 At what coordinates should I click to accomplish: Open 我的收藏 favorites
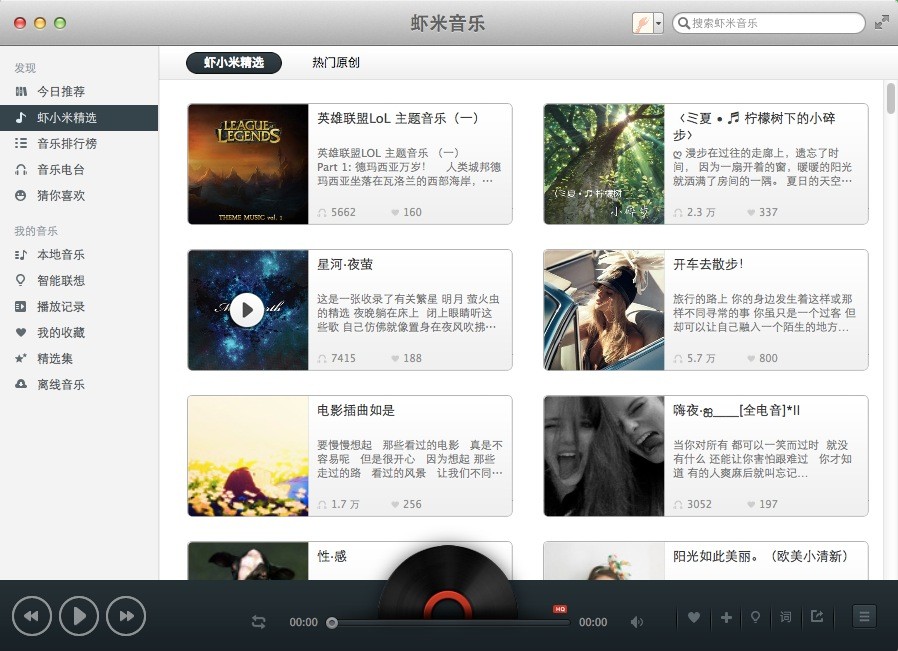point(79,333)
